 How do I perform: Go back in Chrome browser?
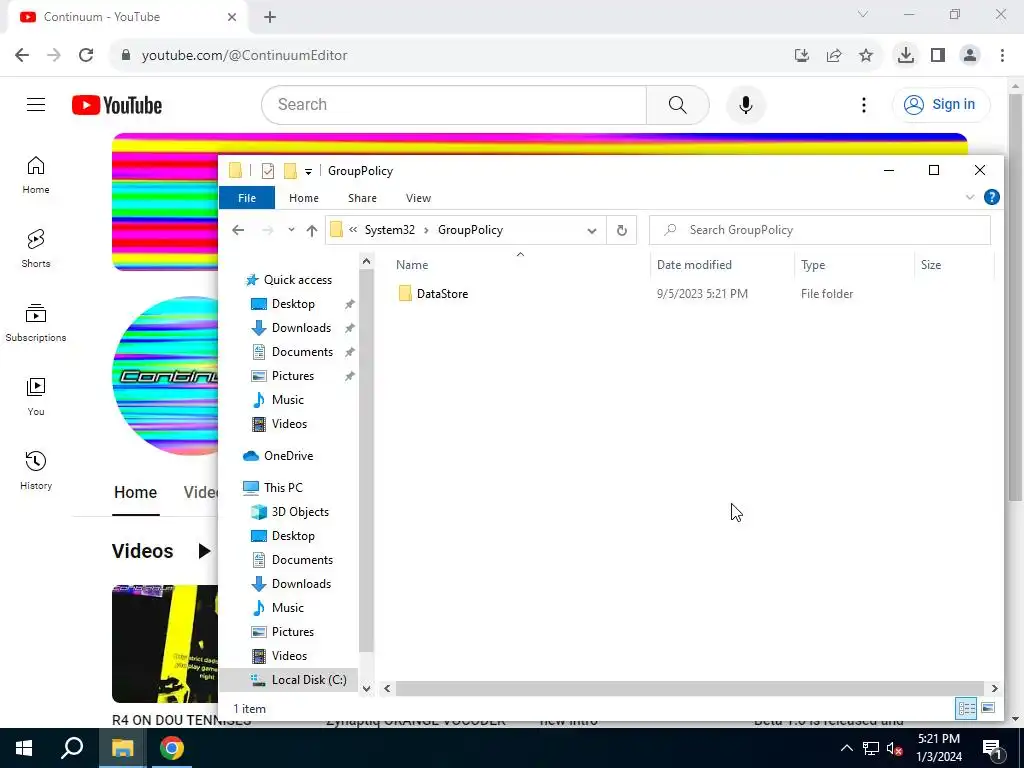22,56
